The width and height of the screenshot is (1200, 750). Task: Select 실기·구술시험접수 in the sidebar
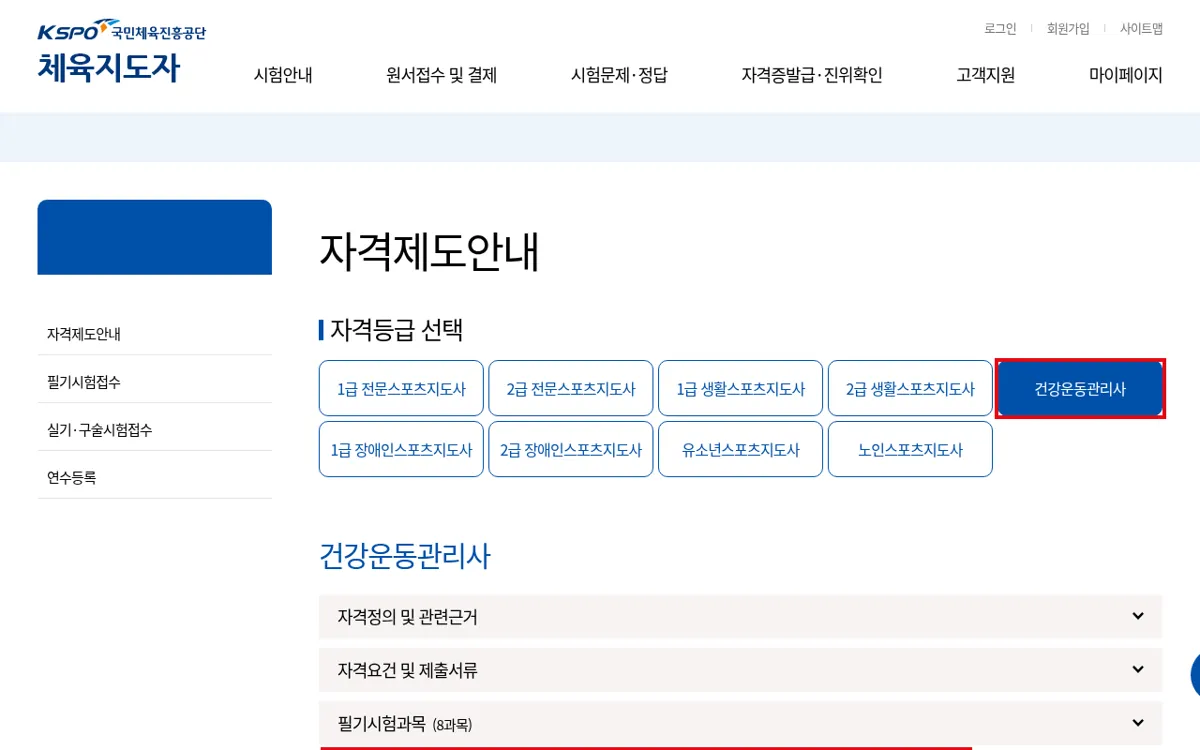155,430
